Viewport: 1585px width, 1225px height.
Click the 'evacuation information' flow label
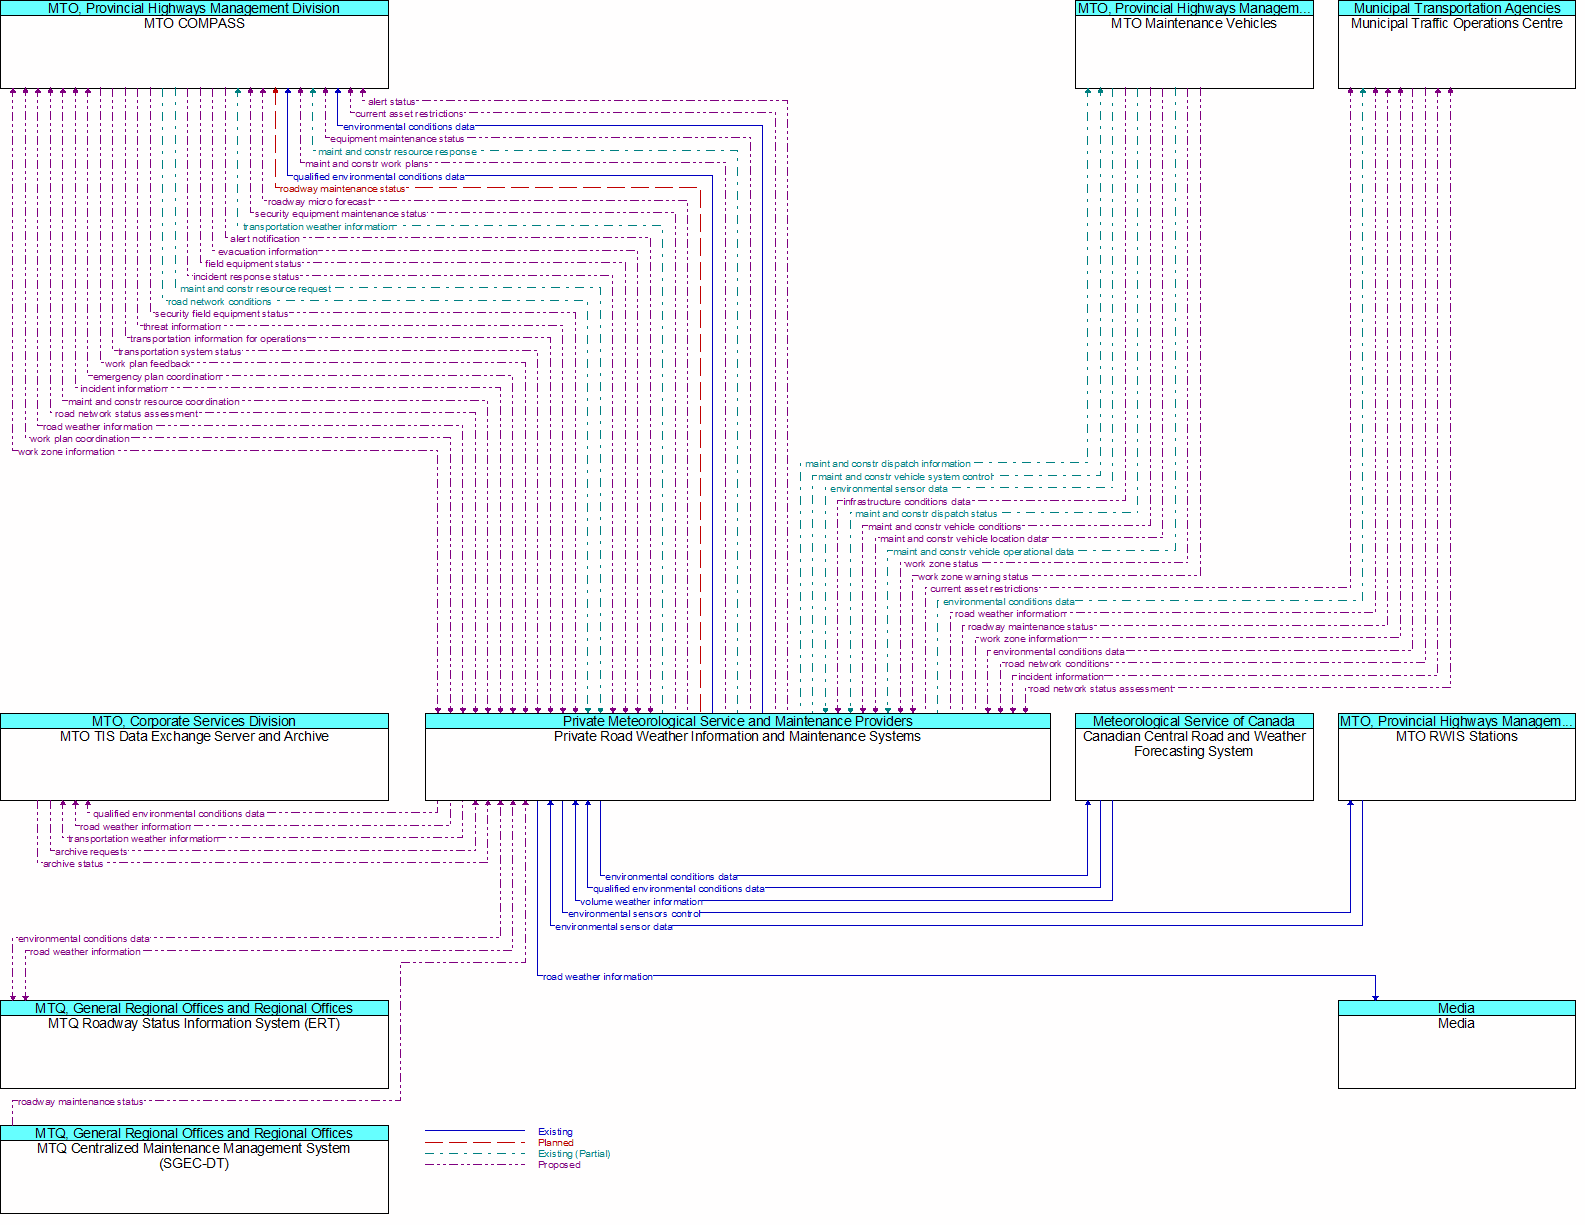[x=267, y=252]
